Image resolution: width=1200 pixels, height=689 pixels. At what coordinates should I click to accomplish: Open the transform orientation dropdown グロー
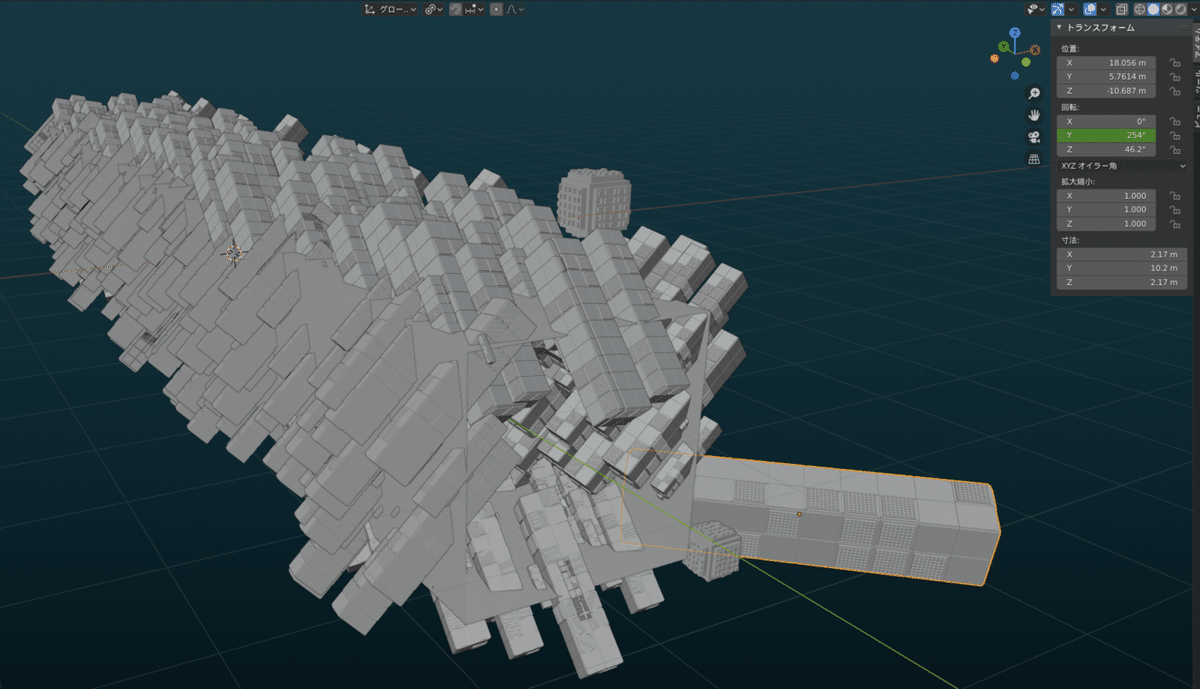[x=390, y=9]
